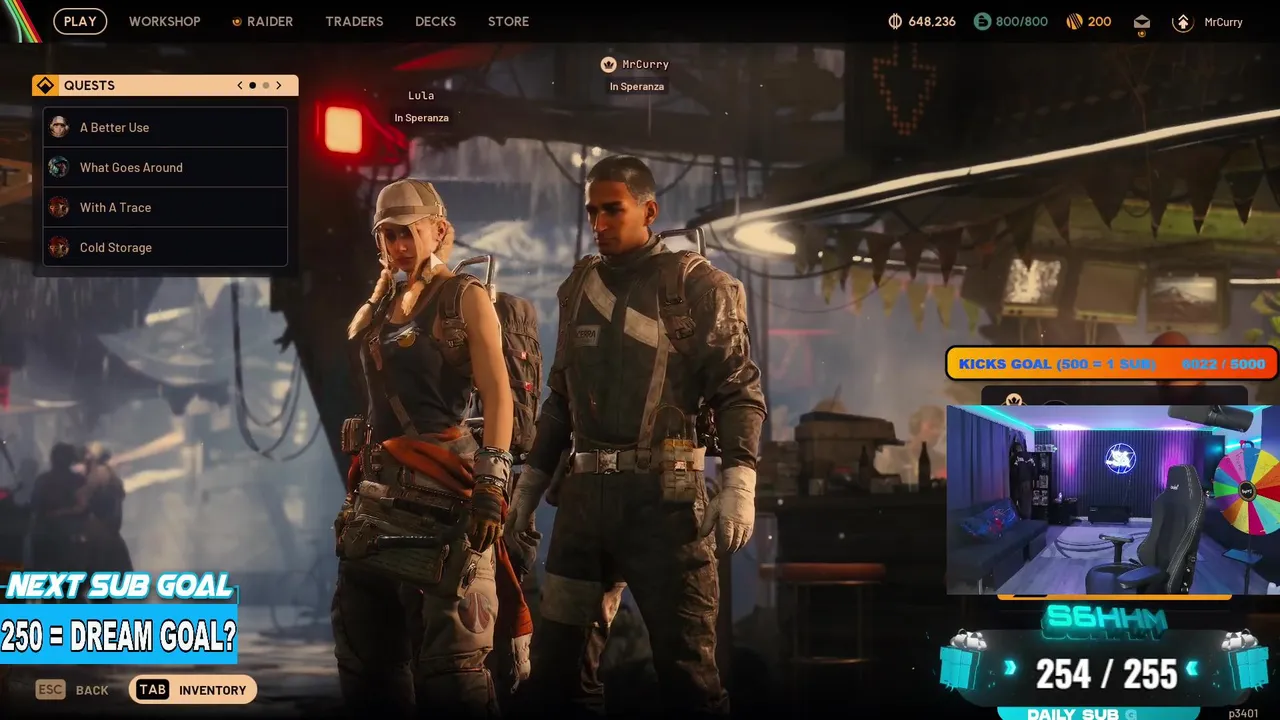Click trader portrait icon for Cold Storage

click(59, 247)
